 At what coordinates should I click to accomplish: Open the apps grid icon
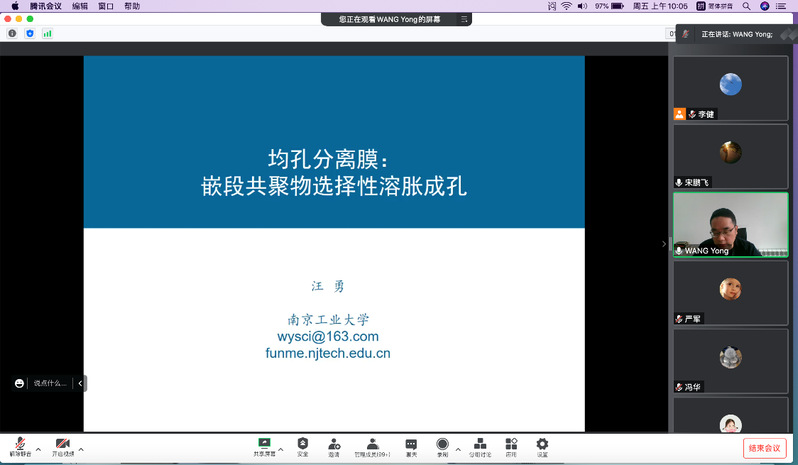coord(511,444)
